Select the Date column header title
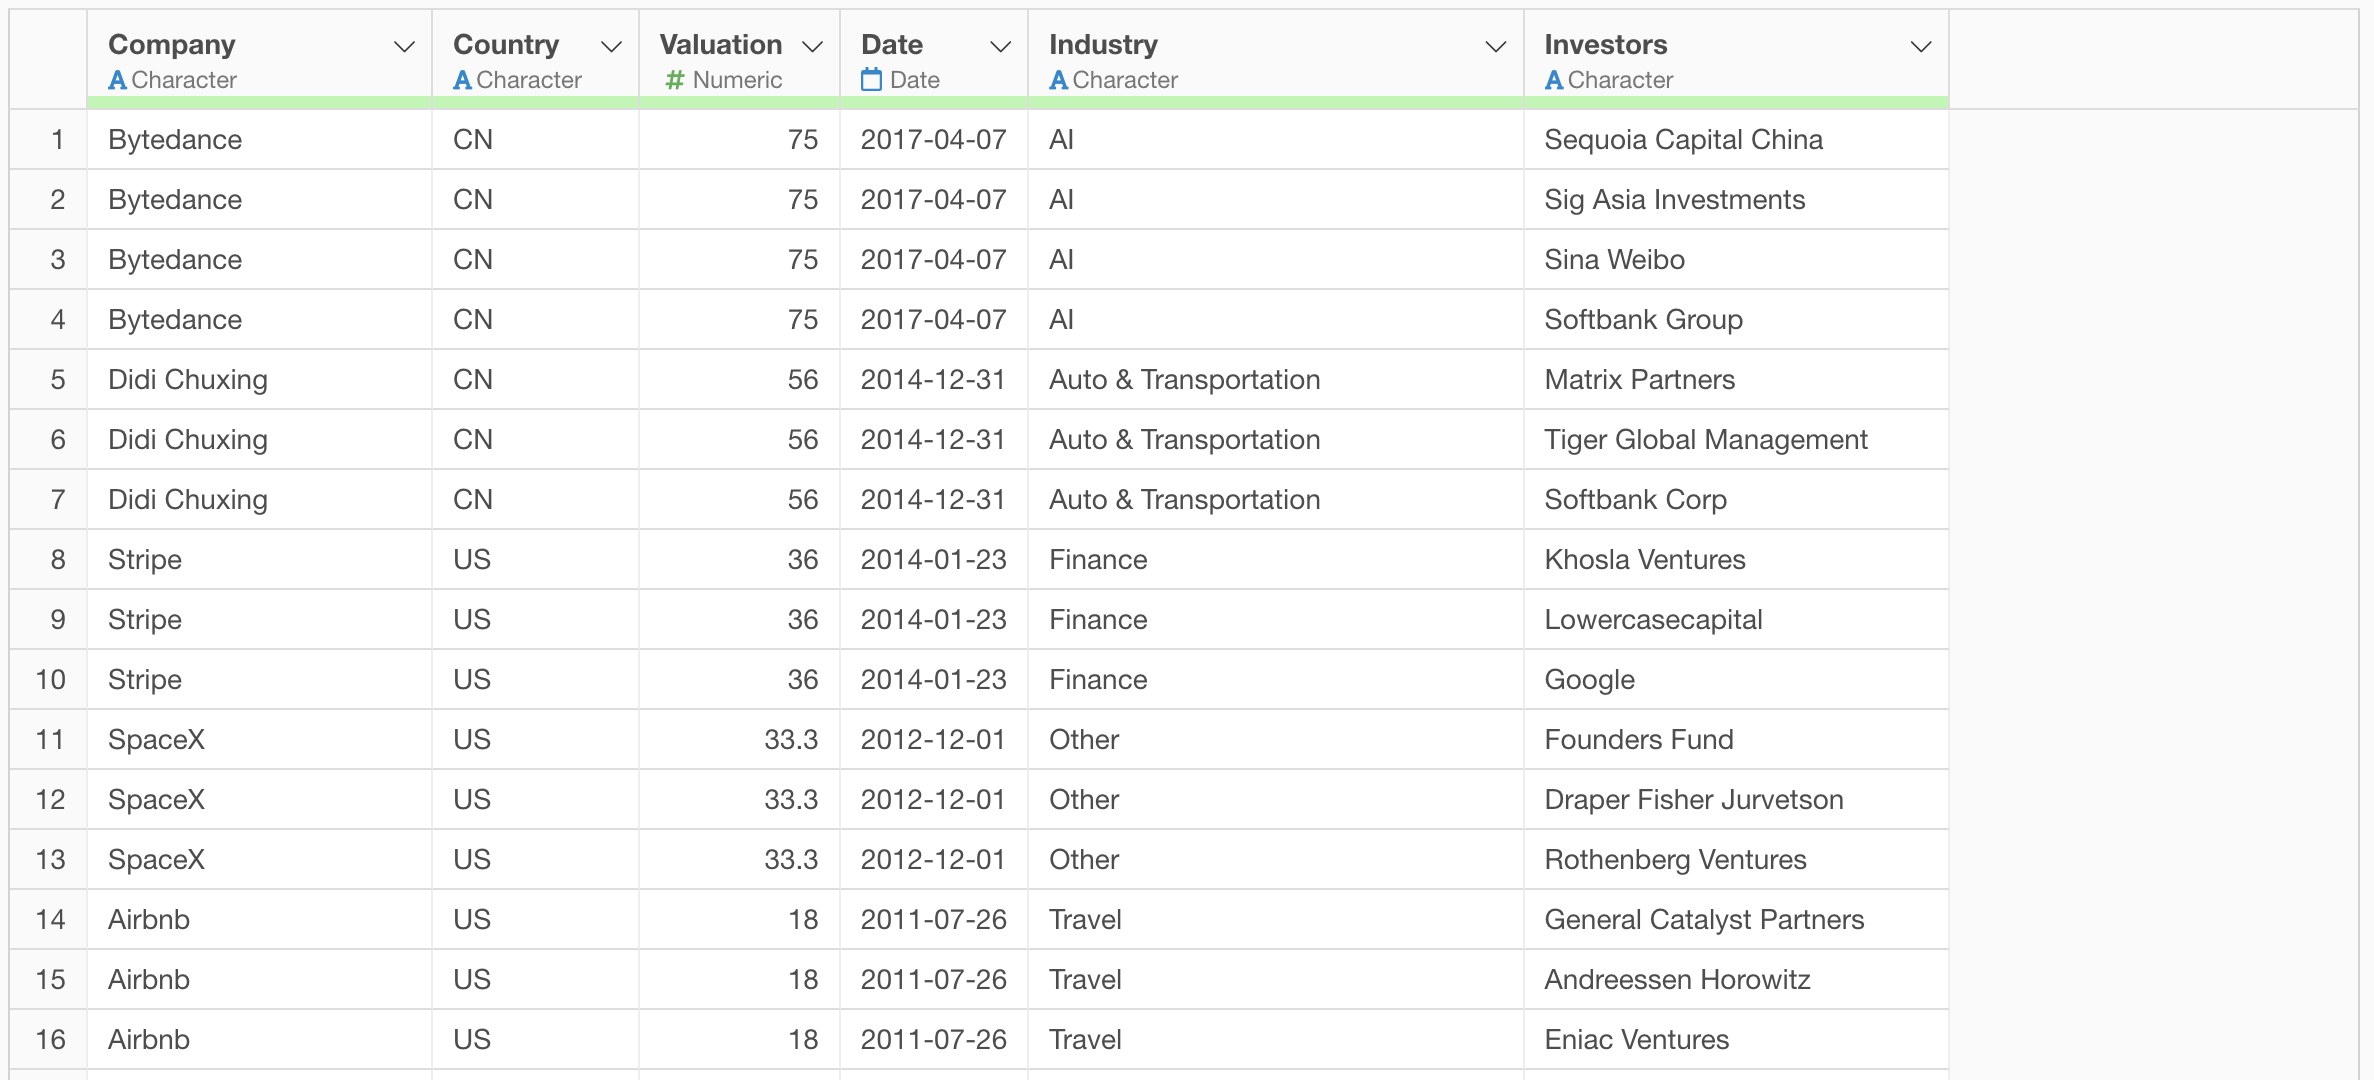2374x1080 pixels. (892, 45)
